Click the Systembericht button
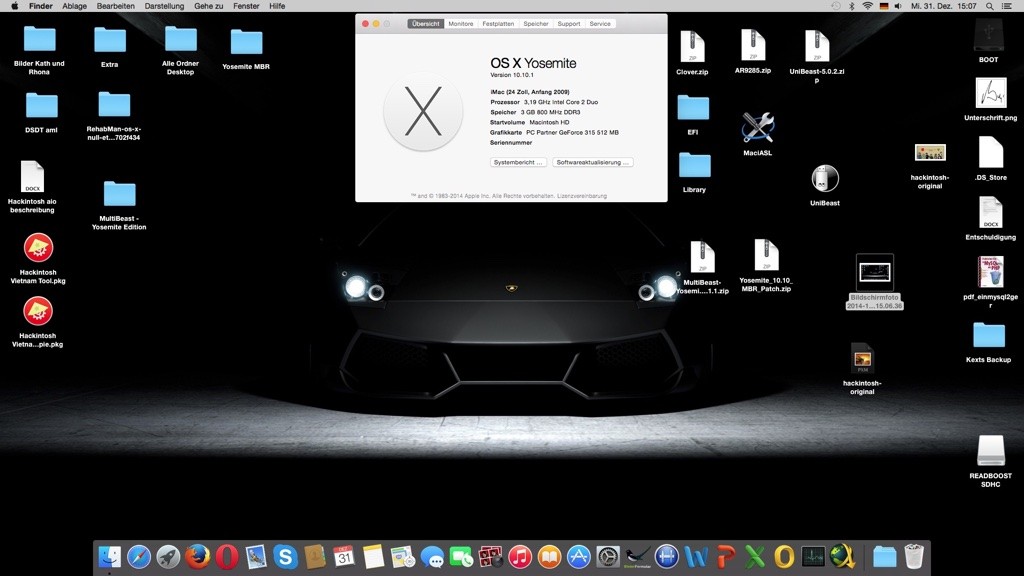The width and height of the screenshot is (1024, 576). tap(519, 162)
